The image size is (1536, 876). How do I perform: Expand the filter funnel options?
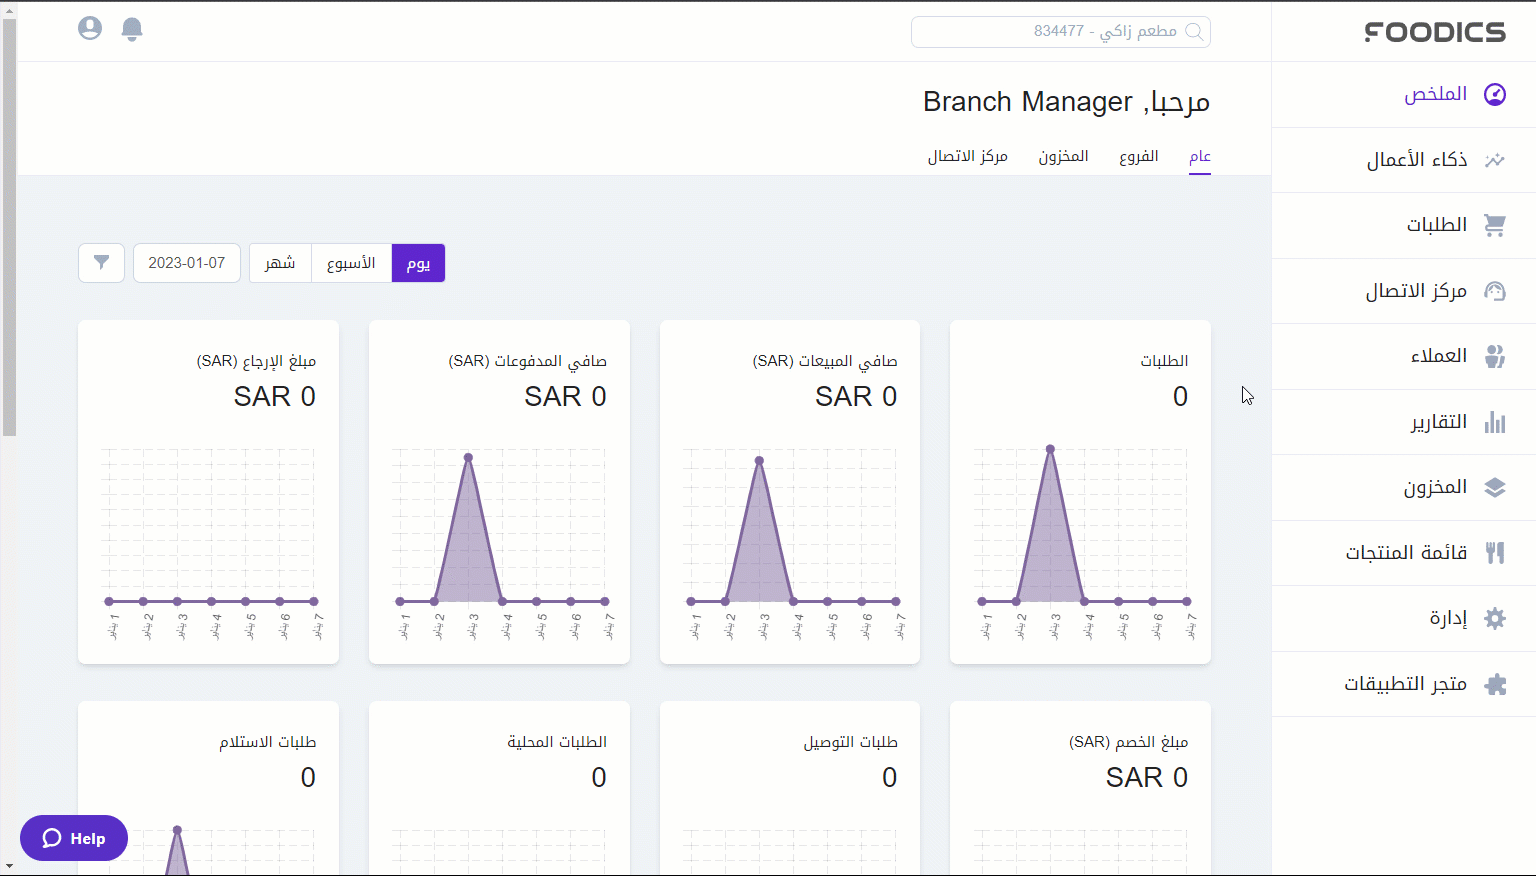coord(101,263)
